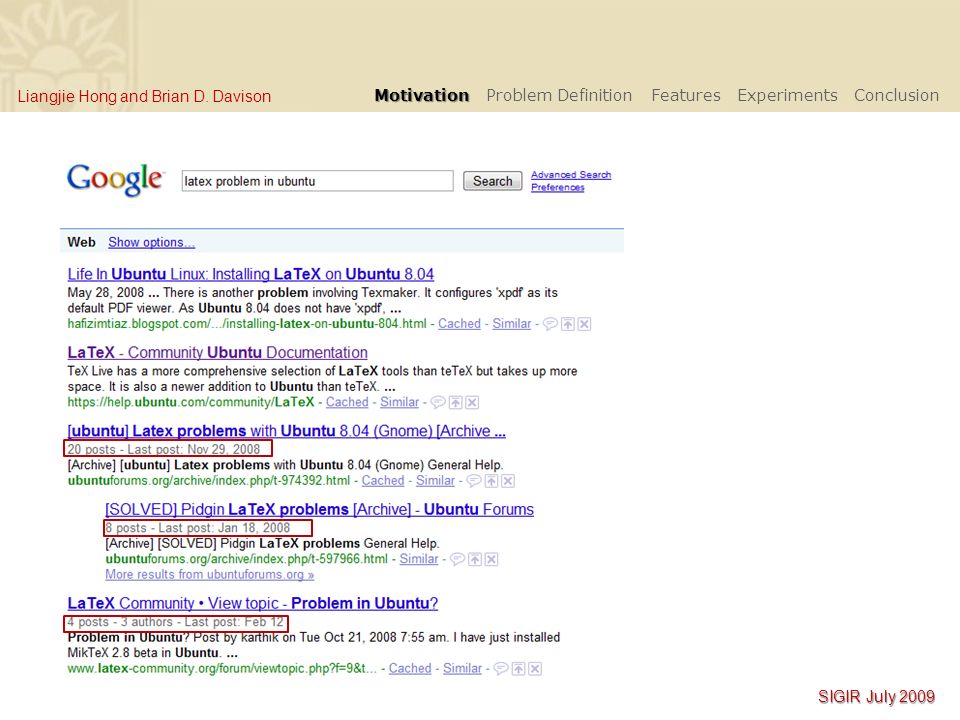Click promote arrow icon on latex-community.org result
The height and width of the screenshot is (720, 960).
[519, 669]
